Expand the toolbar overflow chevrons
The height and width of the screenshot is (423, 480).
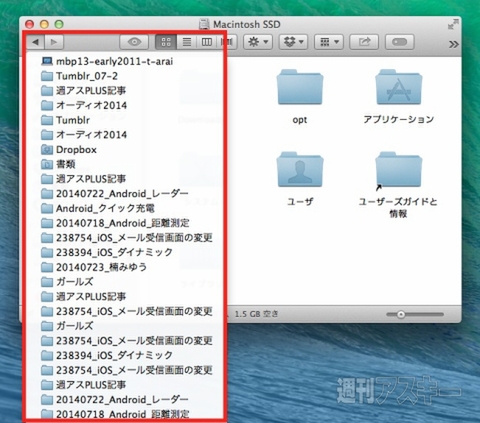point(453,44)
